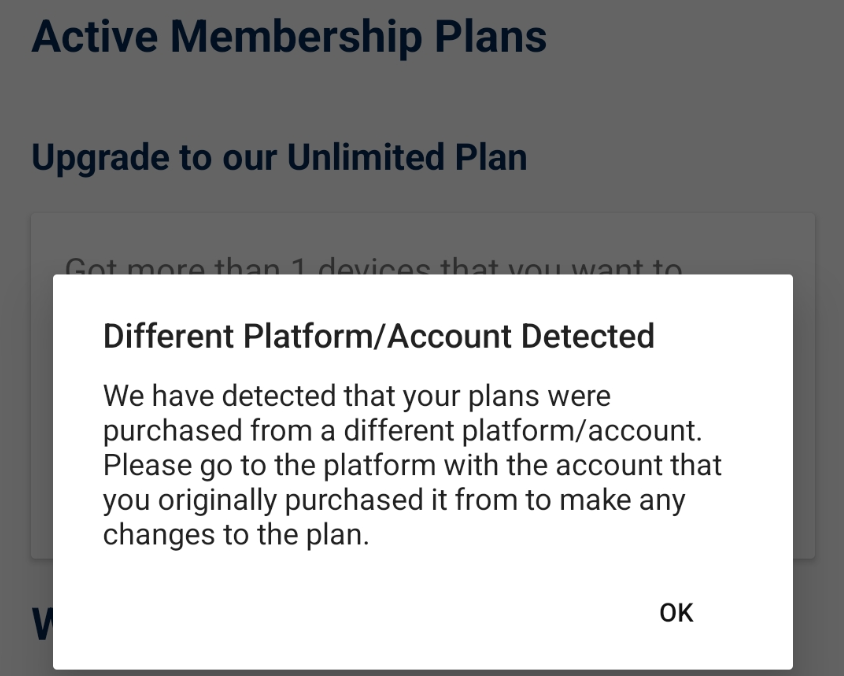
Task: Click the line 'We have detected that your plans were'
Action: click(x=356, y=396)
